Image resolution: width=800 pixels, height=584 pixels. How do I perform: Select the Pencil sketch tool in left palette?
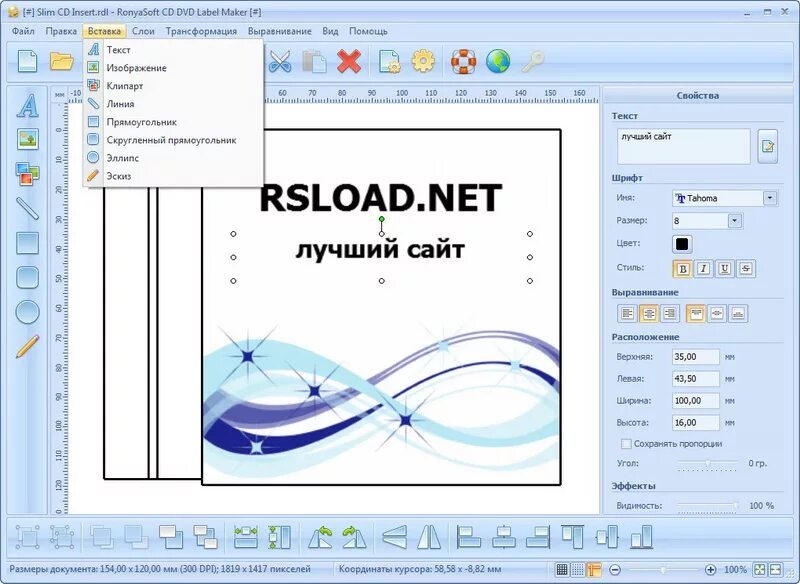tap(28, 346)
